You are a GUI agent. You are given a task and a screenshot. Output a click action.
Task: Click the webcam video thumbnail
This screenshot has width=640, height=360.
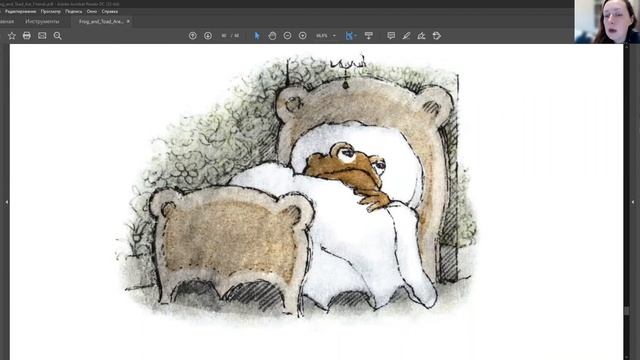pyautogui.click(x=607, y=22)
